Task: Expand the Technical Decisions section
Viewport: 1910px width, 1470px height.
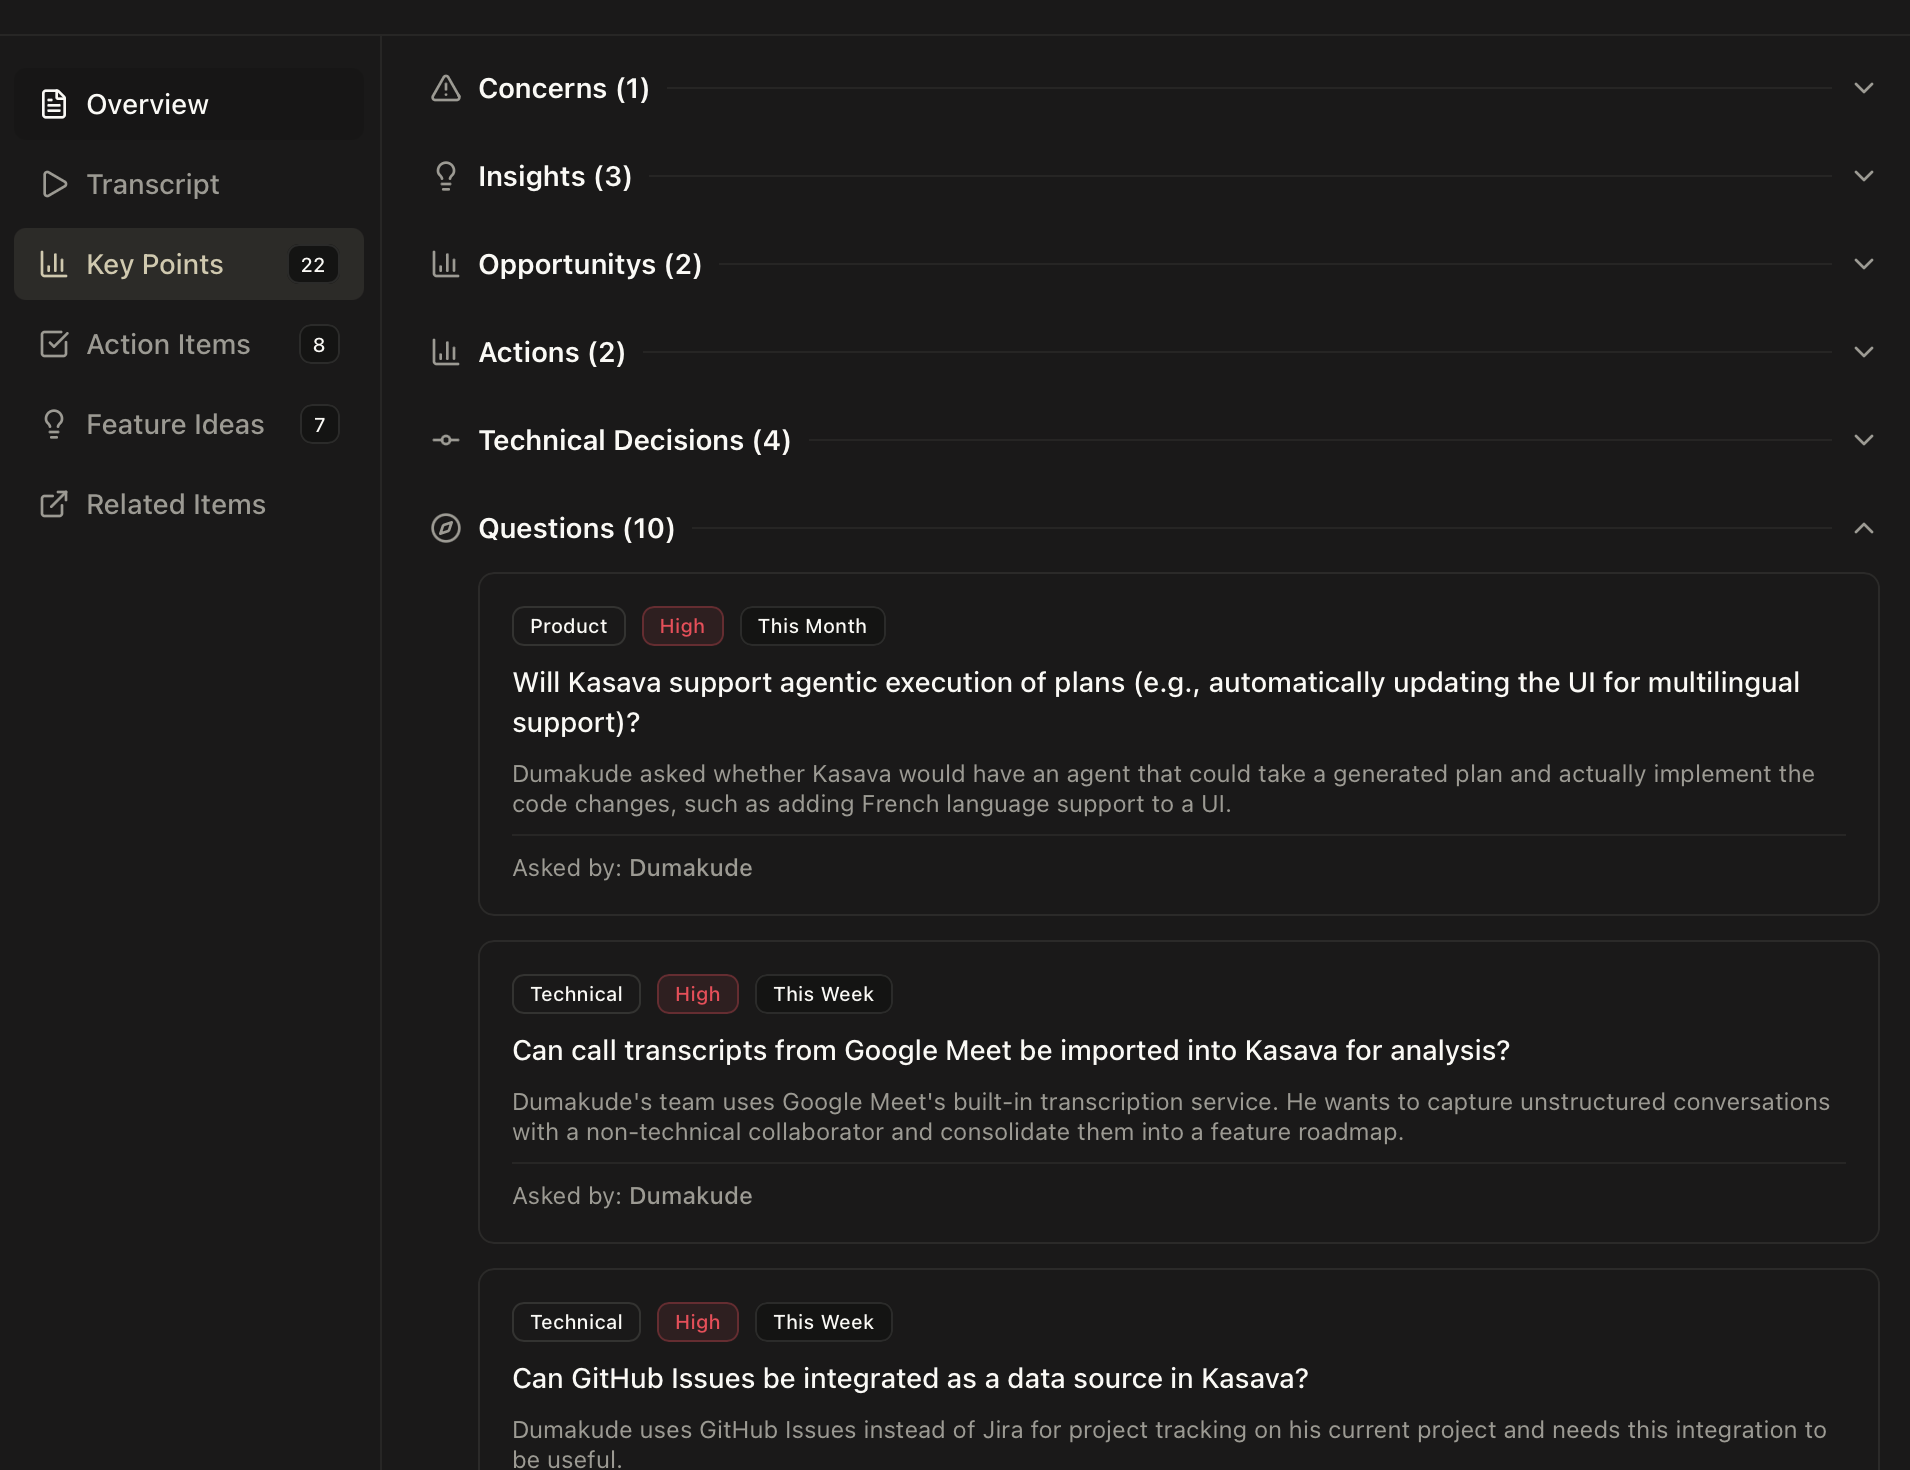Action: [x=1864, y=440]
